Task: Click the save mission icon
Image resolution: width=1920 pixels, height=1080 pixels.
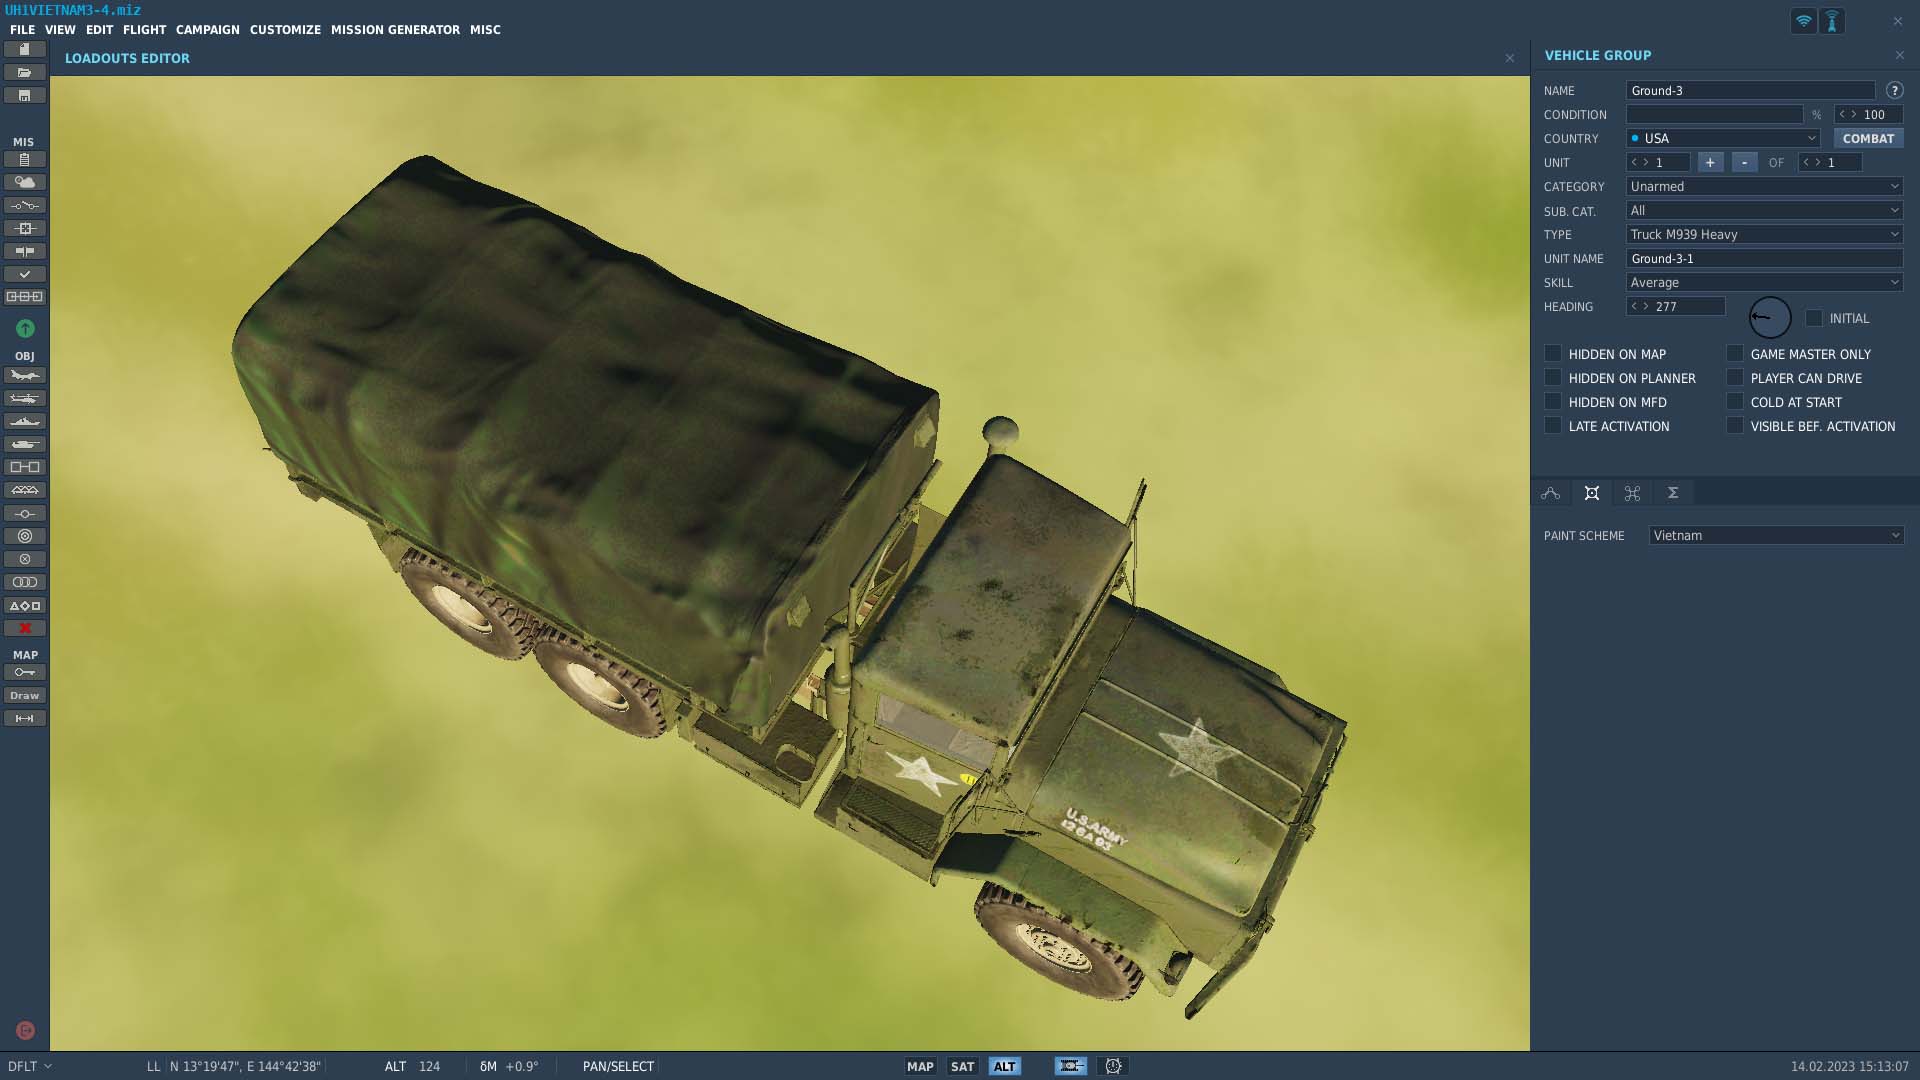Action: tap(24, 96)
